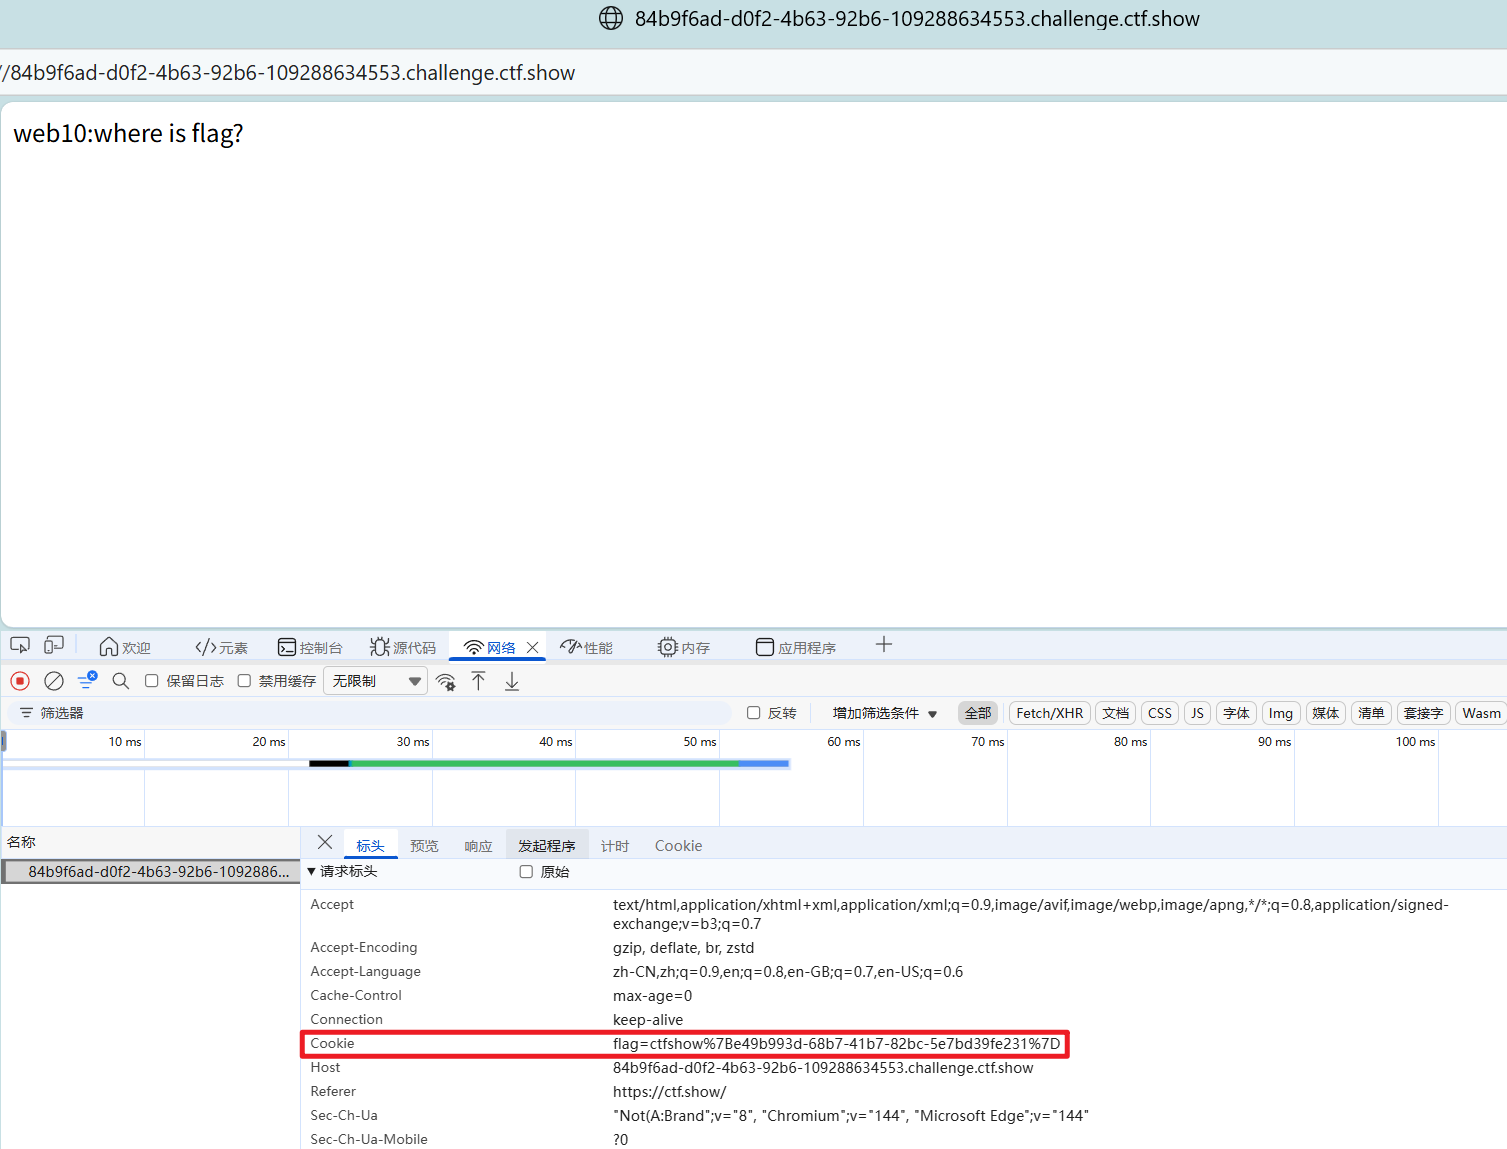Tick the Invert (反转) checkbox
The width and height of the screenshot is (1507, 1149).
pyautogui.click(x=754, y=713)
